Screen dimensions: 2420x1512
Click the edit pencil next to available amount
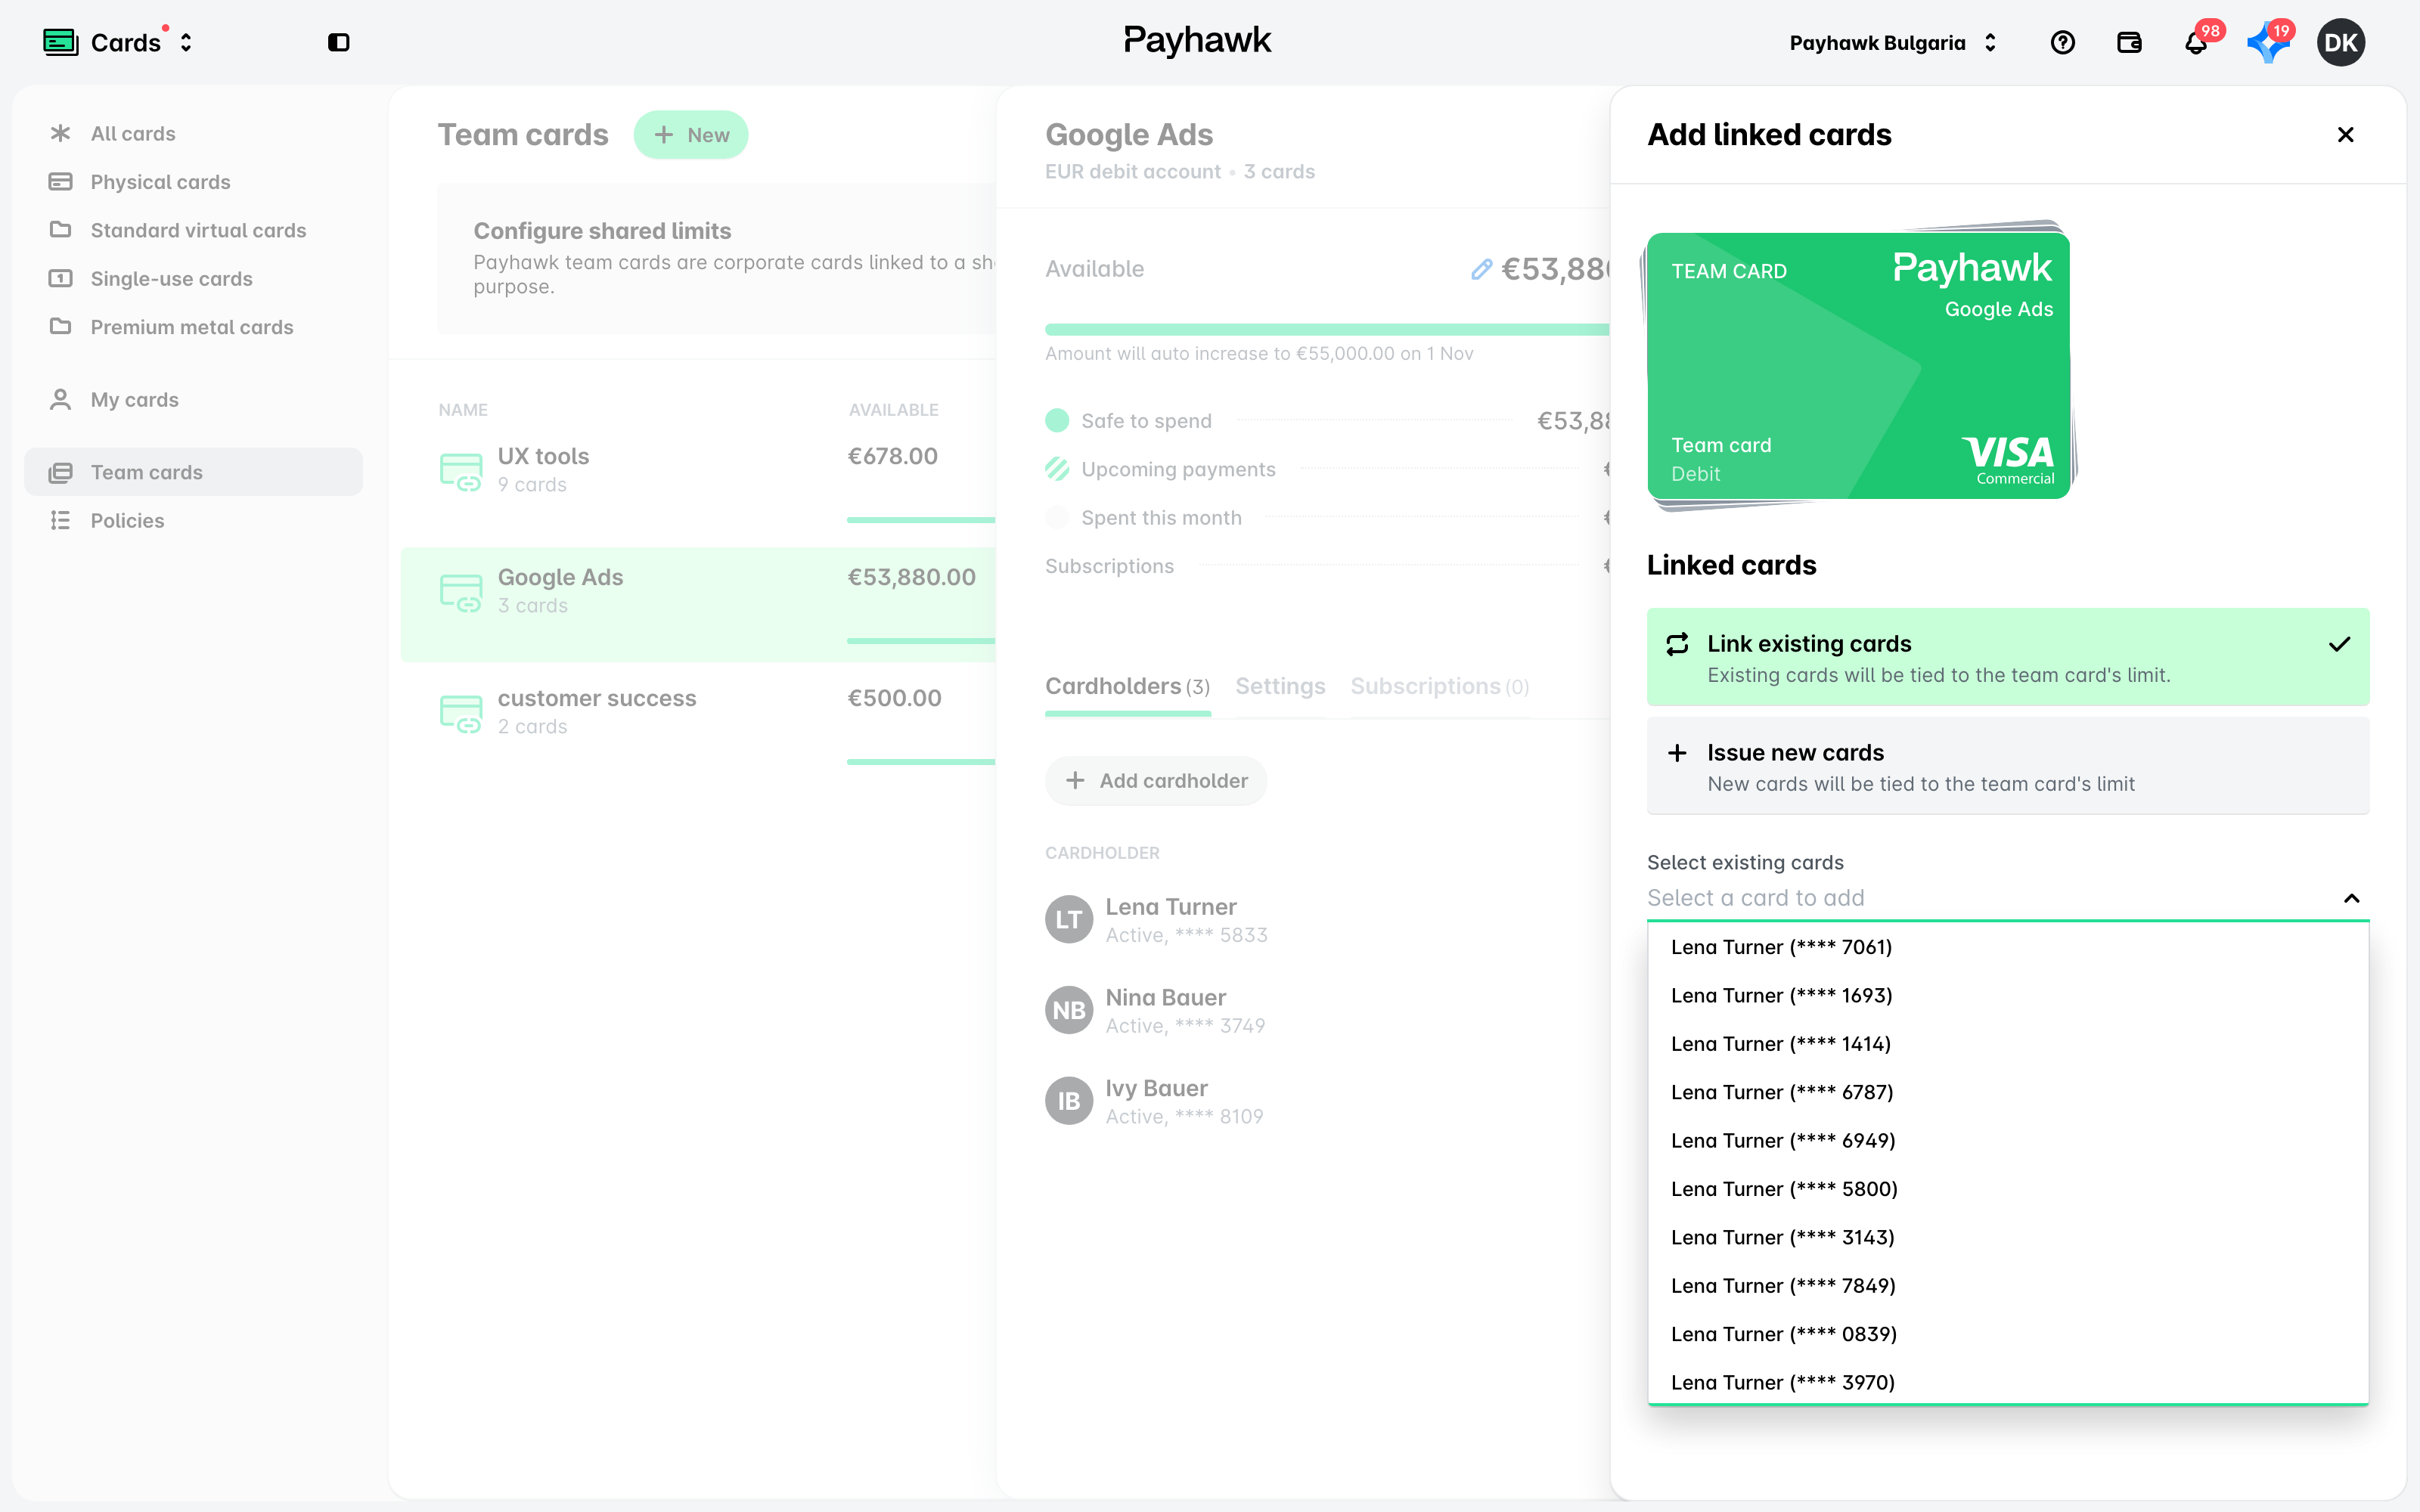click(1481, 269)
